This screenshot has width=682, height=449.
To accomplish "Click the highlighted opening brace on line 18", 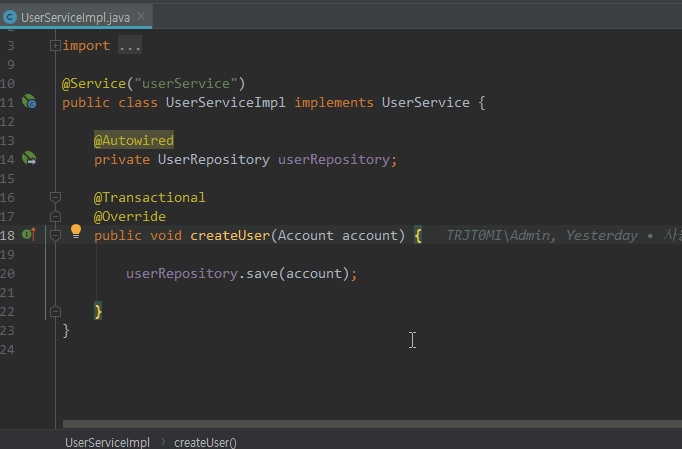I will 418,235.
